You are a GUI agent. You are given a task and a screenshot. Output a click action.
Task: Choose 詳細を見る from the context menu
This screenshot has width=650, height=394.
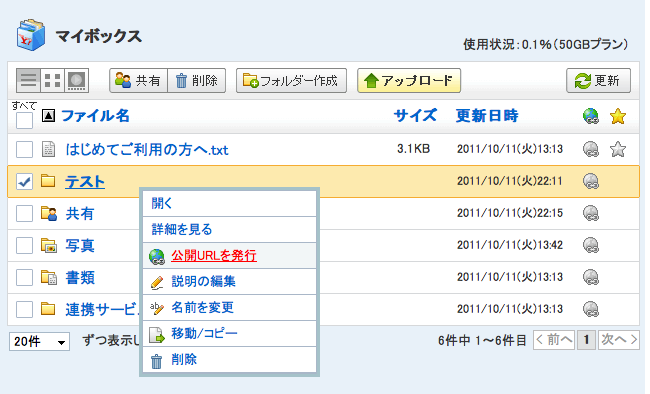pos(229,229)
